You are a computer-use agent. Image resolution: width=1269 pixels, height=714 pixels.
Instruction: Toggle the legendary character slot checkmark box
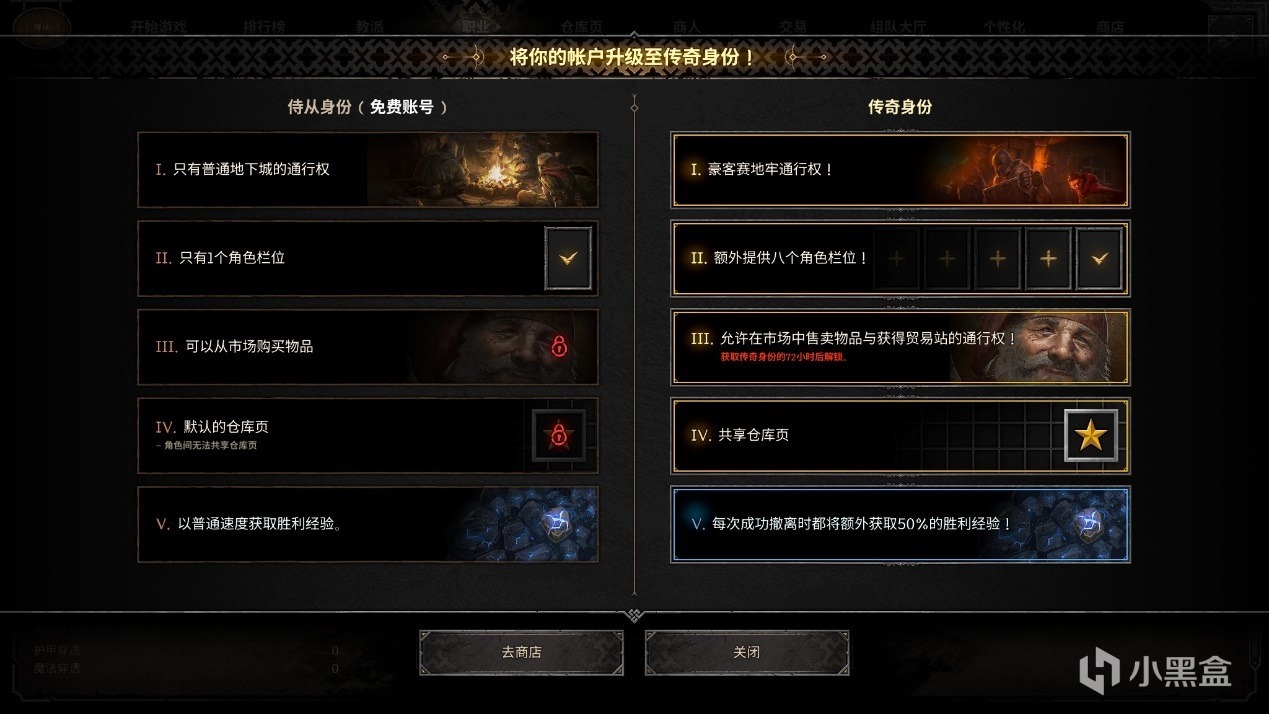(x=1099, y=259)
